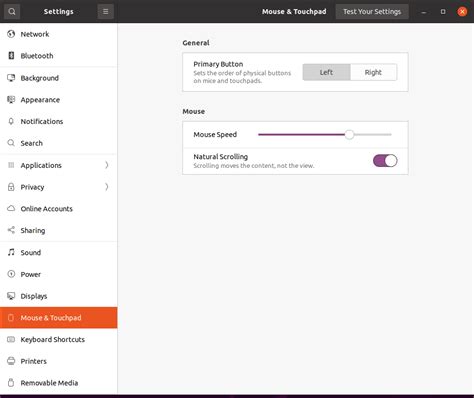474x398 pixels.
Task: Click the Mouse & Touchpad mouse icon
Action: pyautogui.click(x=11, y=318)
